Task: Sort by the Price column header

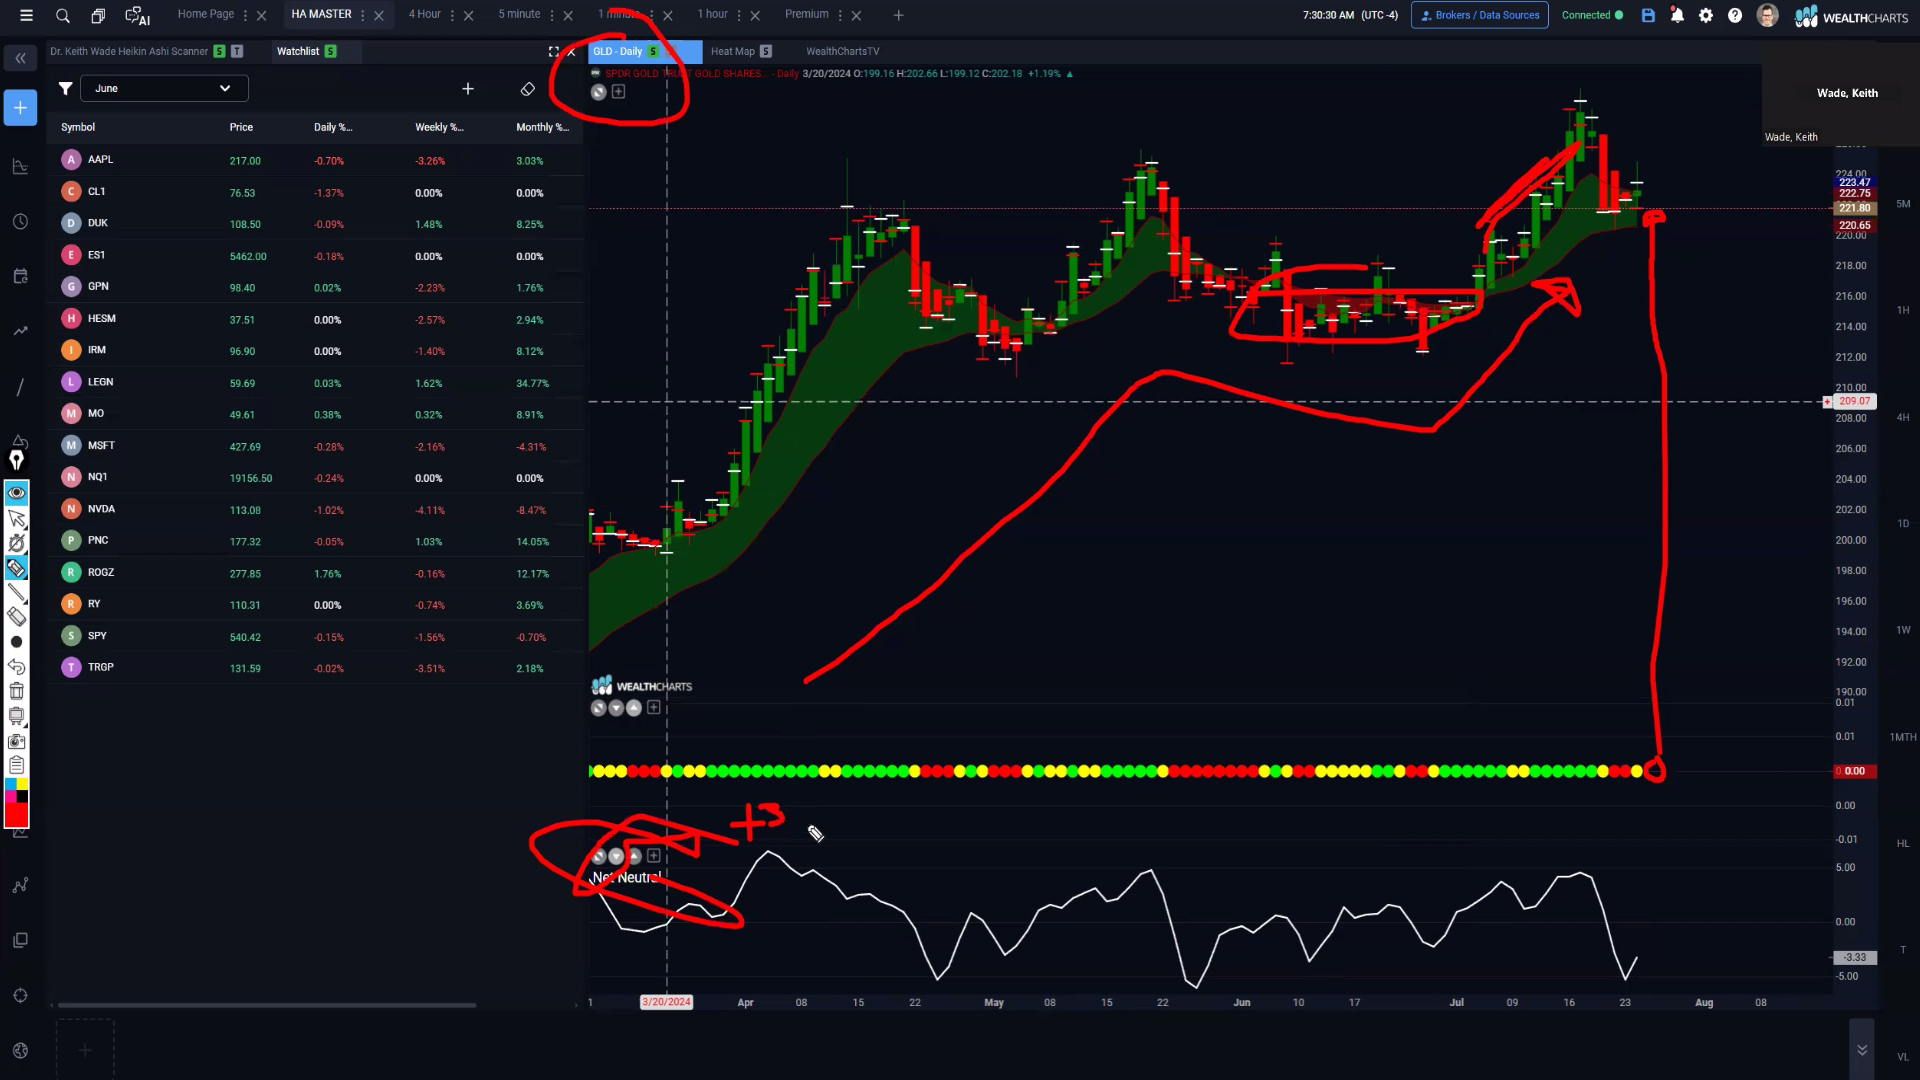Action: [x=241, y=127]
